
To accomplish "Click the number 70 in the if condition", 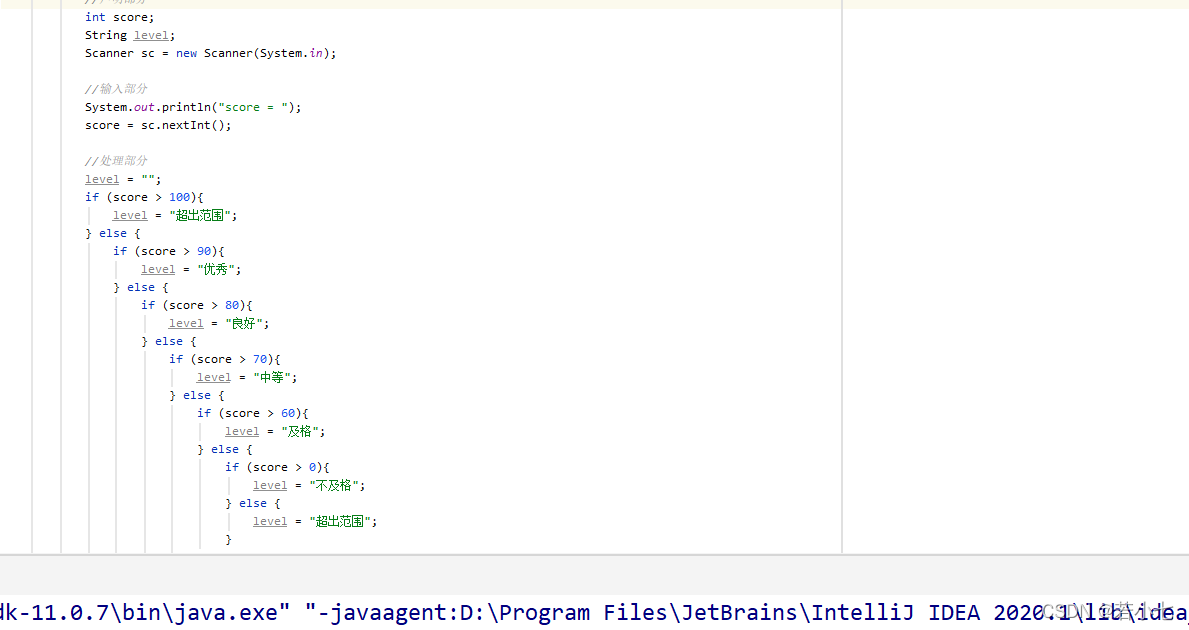I will point(260,359).
